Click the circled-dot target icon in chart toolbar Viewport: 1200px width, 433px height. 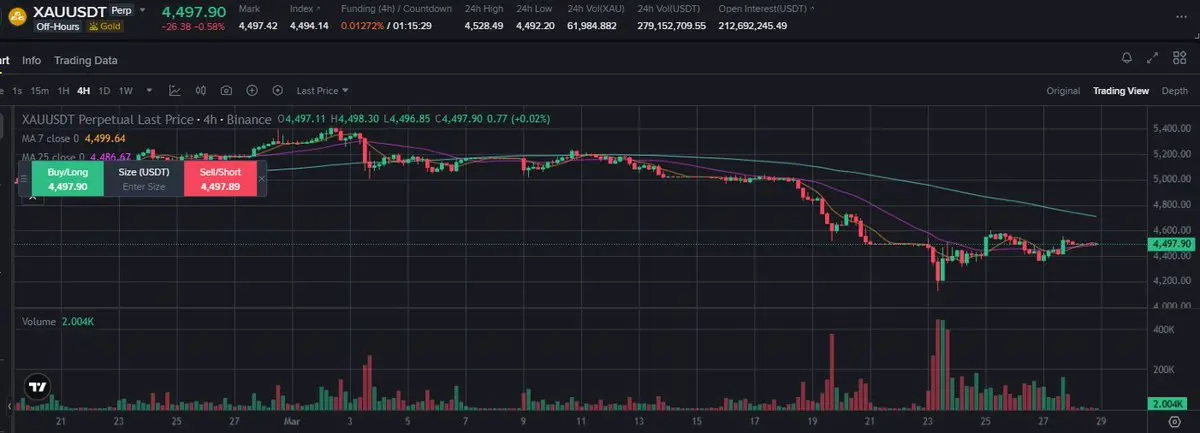click(x=277, y=90)
